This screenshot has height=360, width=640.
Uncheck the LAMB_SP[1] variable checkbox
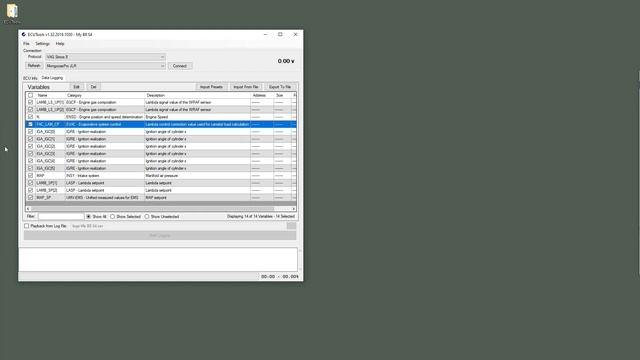coord(30,183)
